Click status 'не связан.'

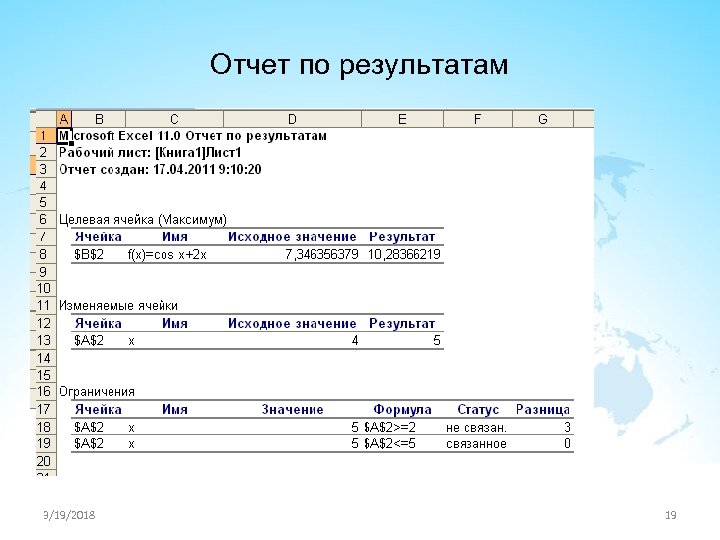pyautogui.click(x=476, y=428)
